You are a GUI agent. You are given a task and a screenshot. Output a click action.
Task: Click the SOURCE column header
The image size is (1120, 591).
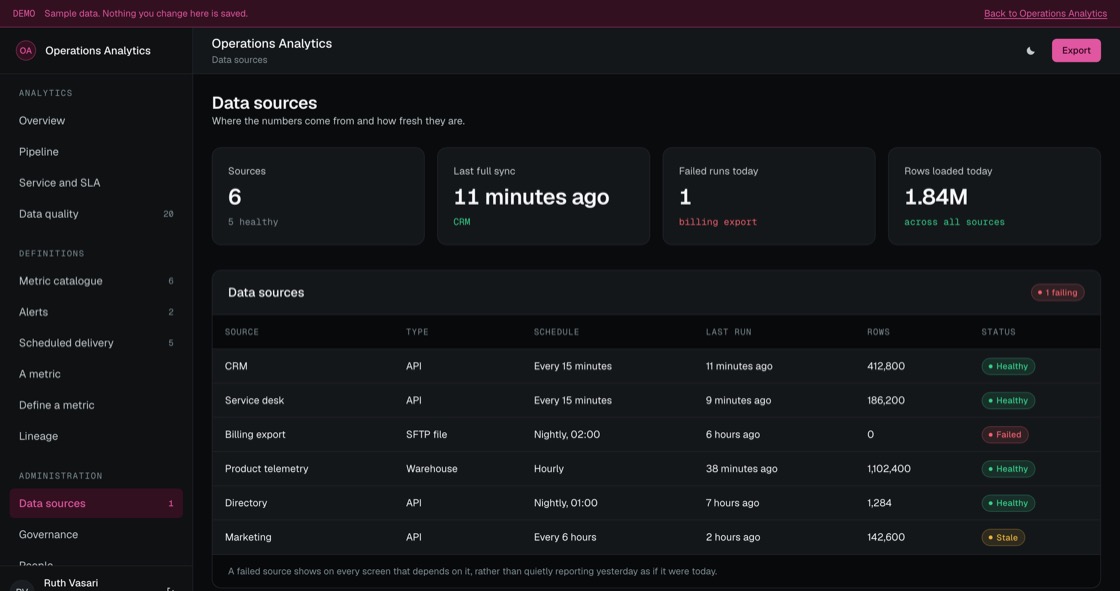pos(241,332)
